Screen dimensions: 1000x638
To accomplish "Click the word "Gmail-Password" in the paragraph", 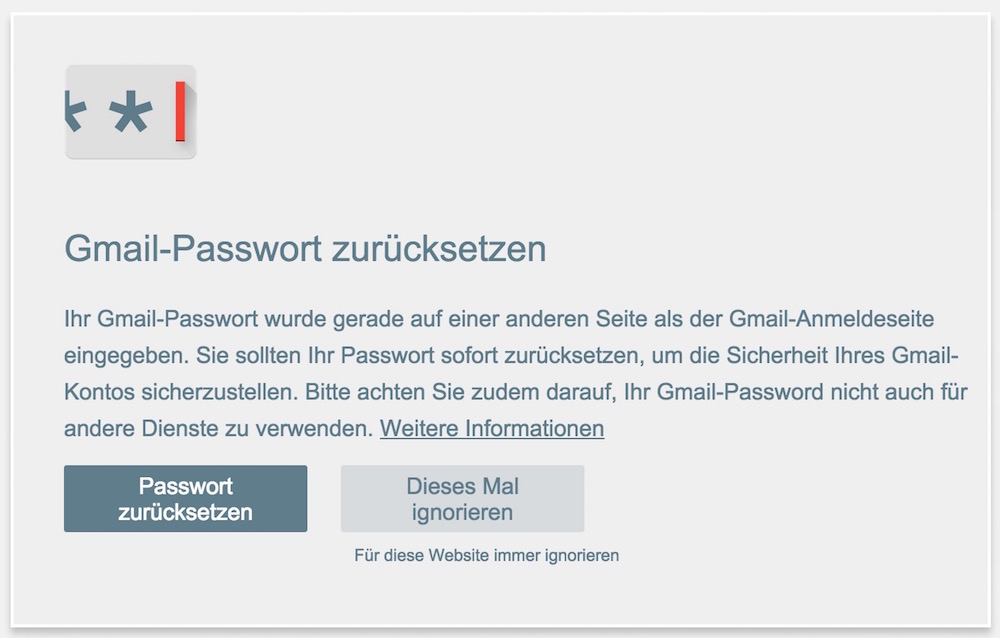I will (725, 393).
